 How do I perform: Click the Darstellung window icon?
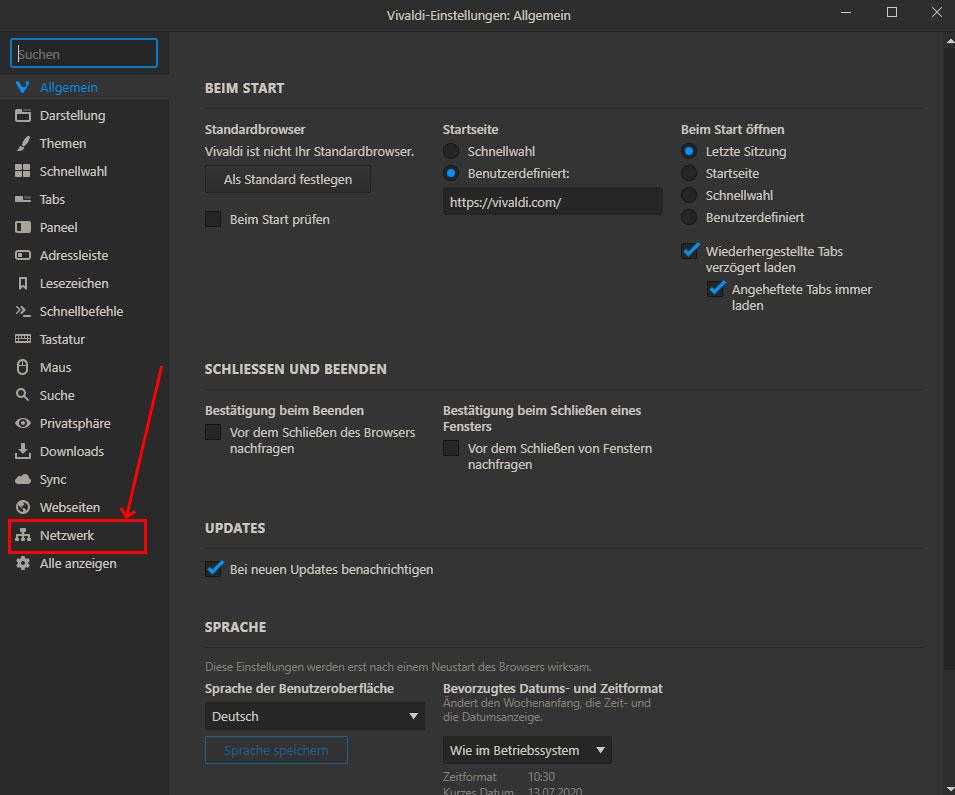point(23,115)
